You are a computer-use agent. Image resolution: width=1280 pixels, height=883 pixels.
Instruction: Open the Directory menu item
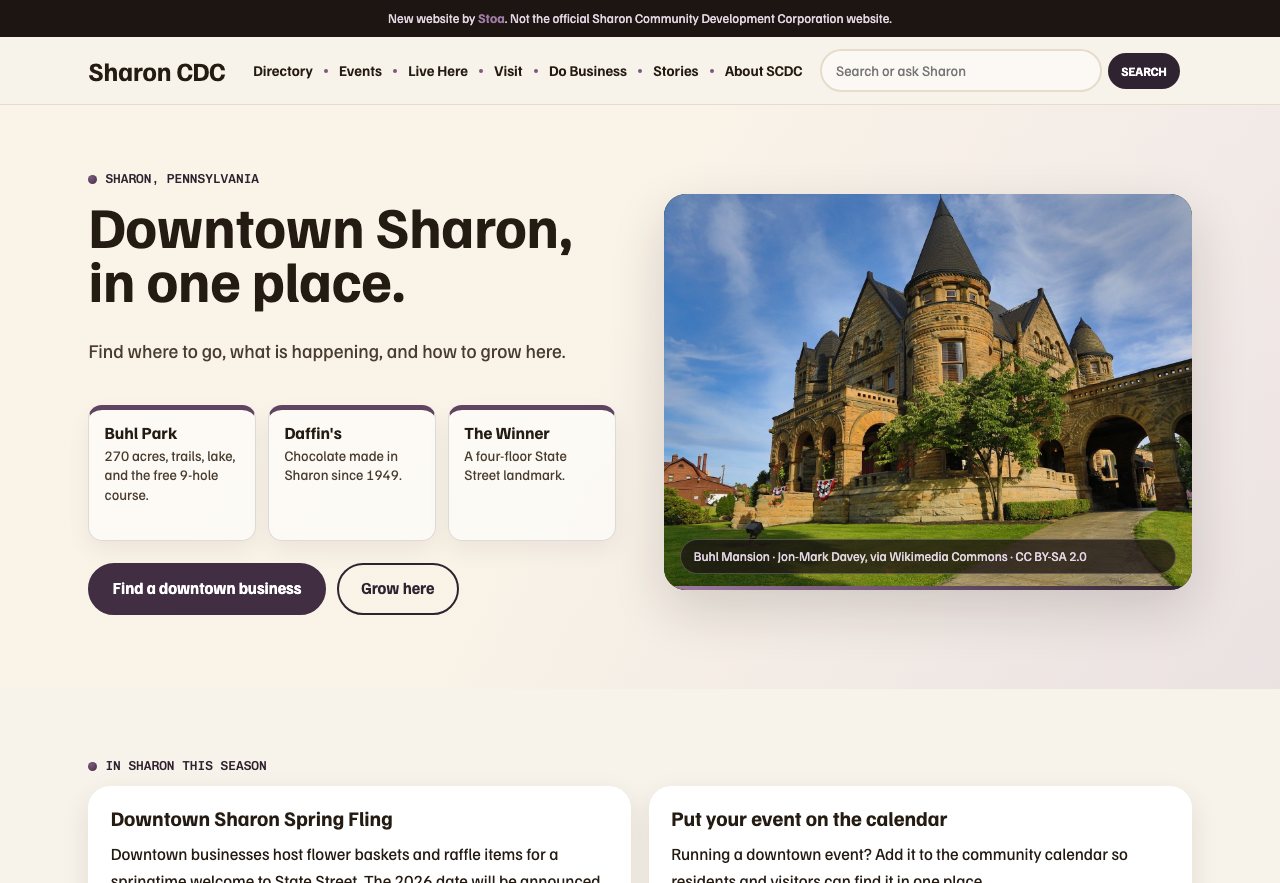283,71
